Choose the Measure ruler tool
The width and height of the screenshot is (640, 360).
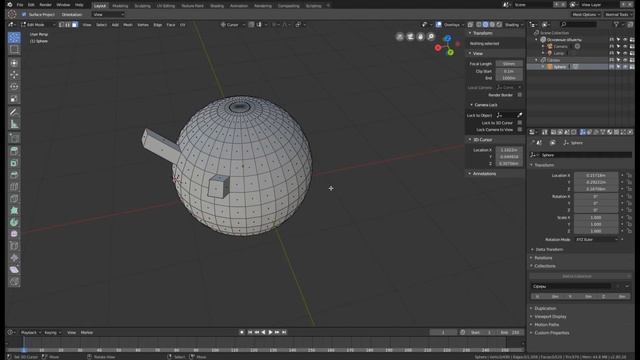14,124
